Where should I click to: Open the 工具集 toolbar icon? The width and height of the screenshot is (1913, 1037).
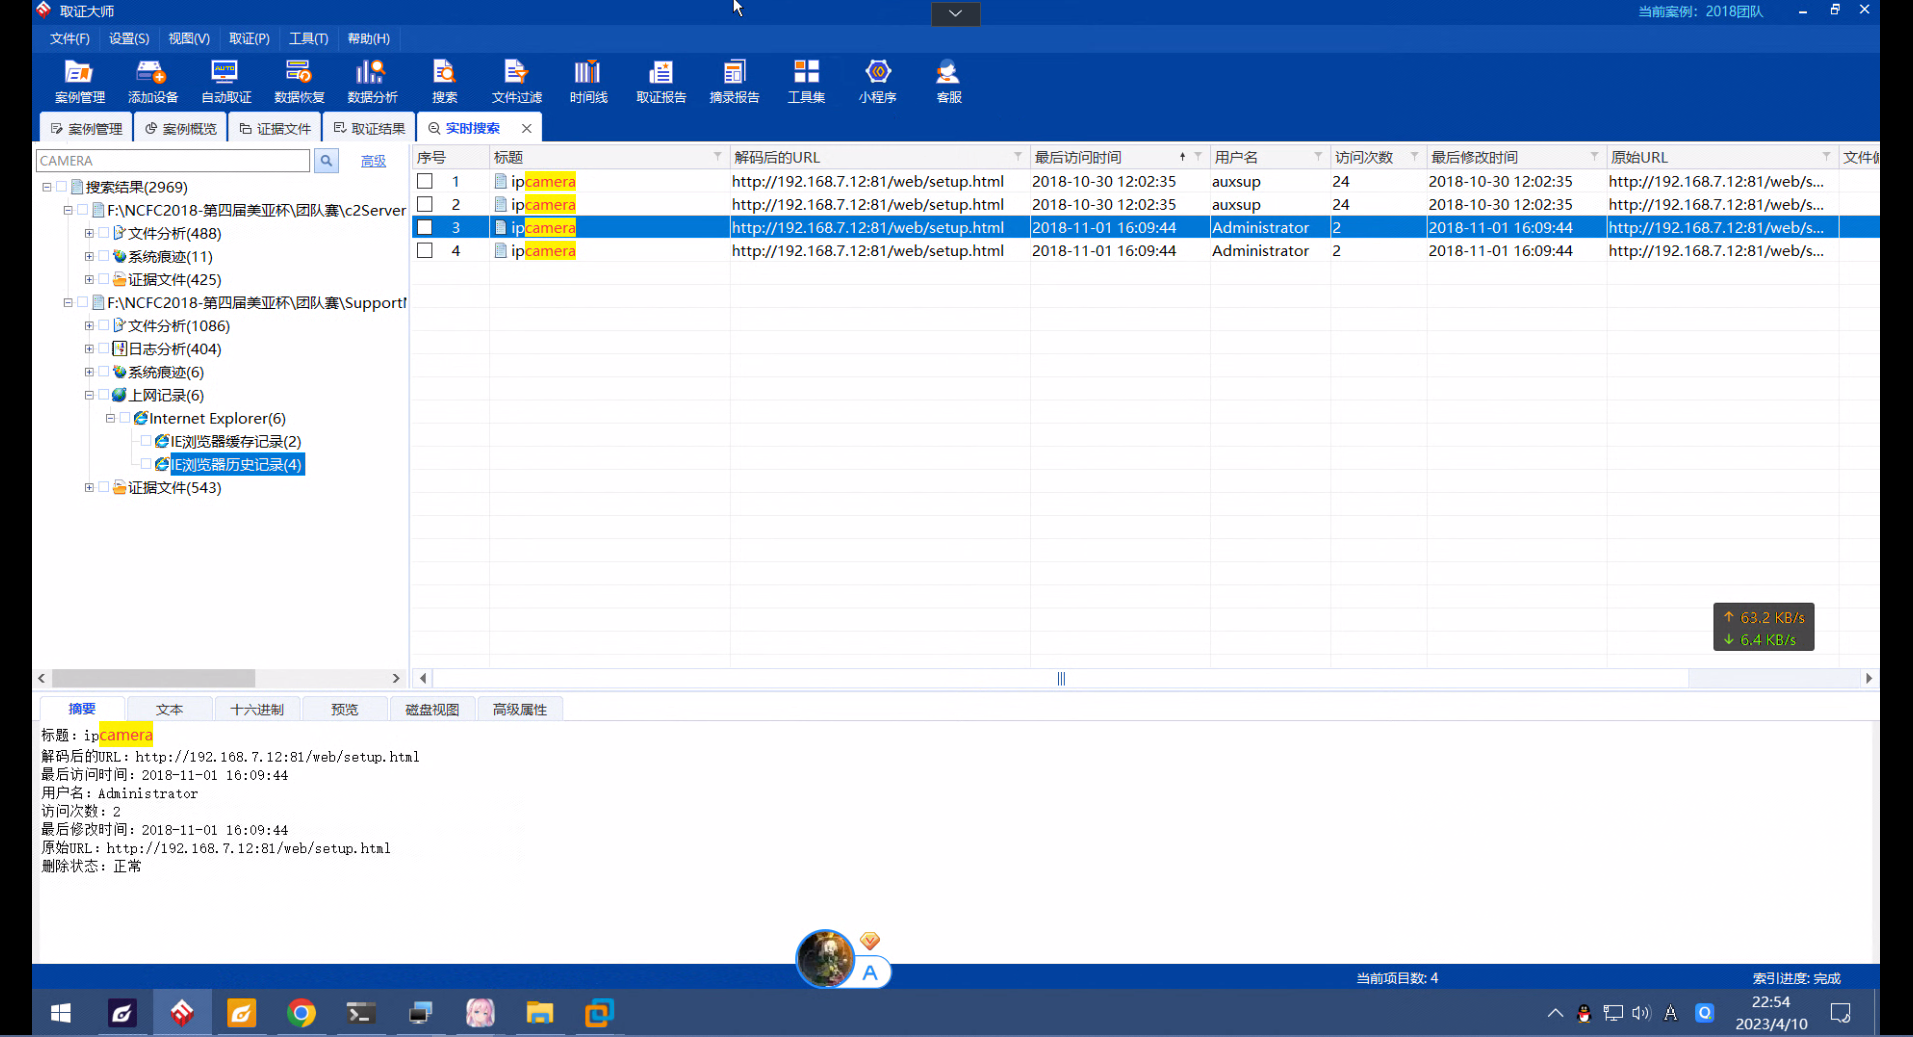coord(806,81)
